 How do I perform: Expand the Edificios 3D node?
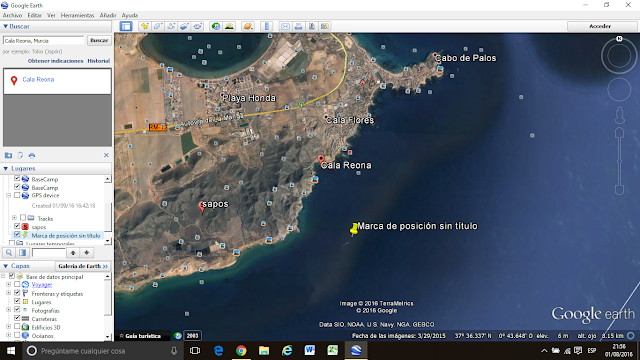pos(9,327)
